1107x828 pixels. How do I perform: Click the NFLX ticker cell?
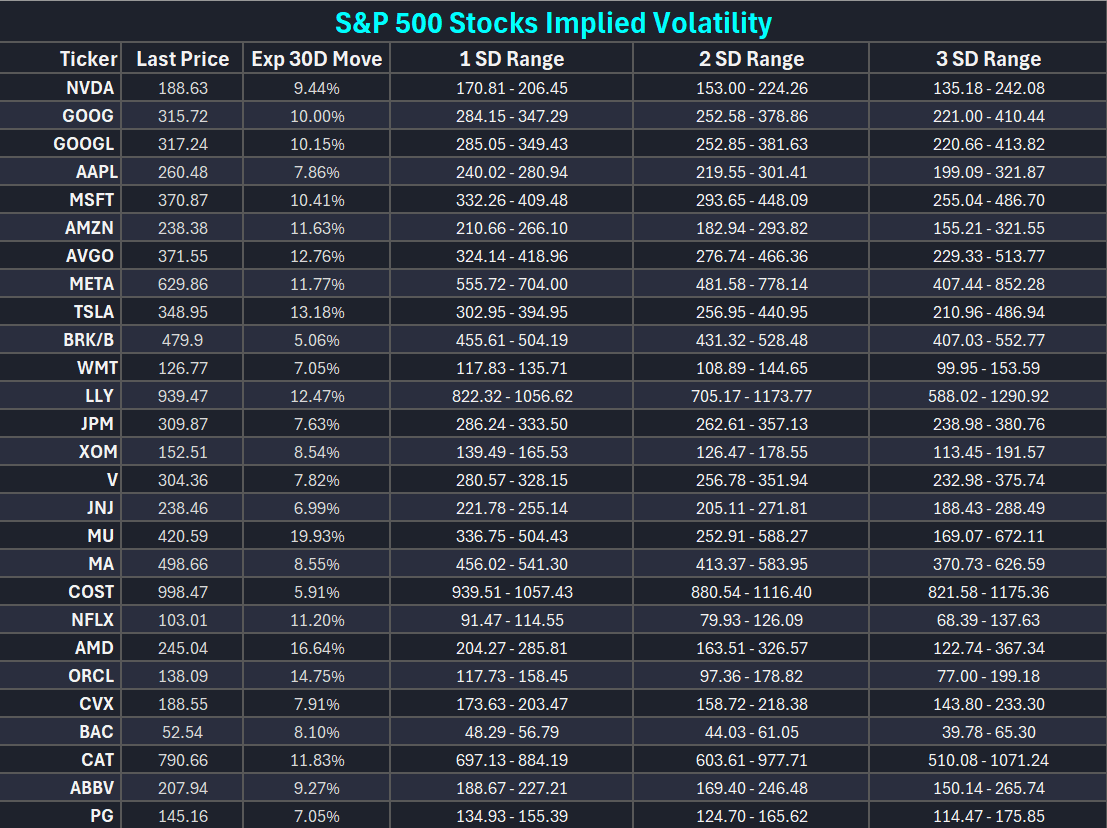click(x=92, y=620)
